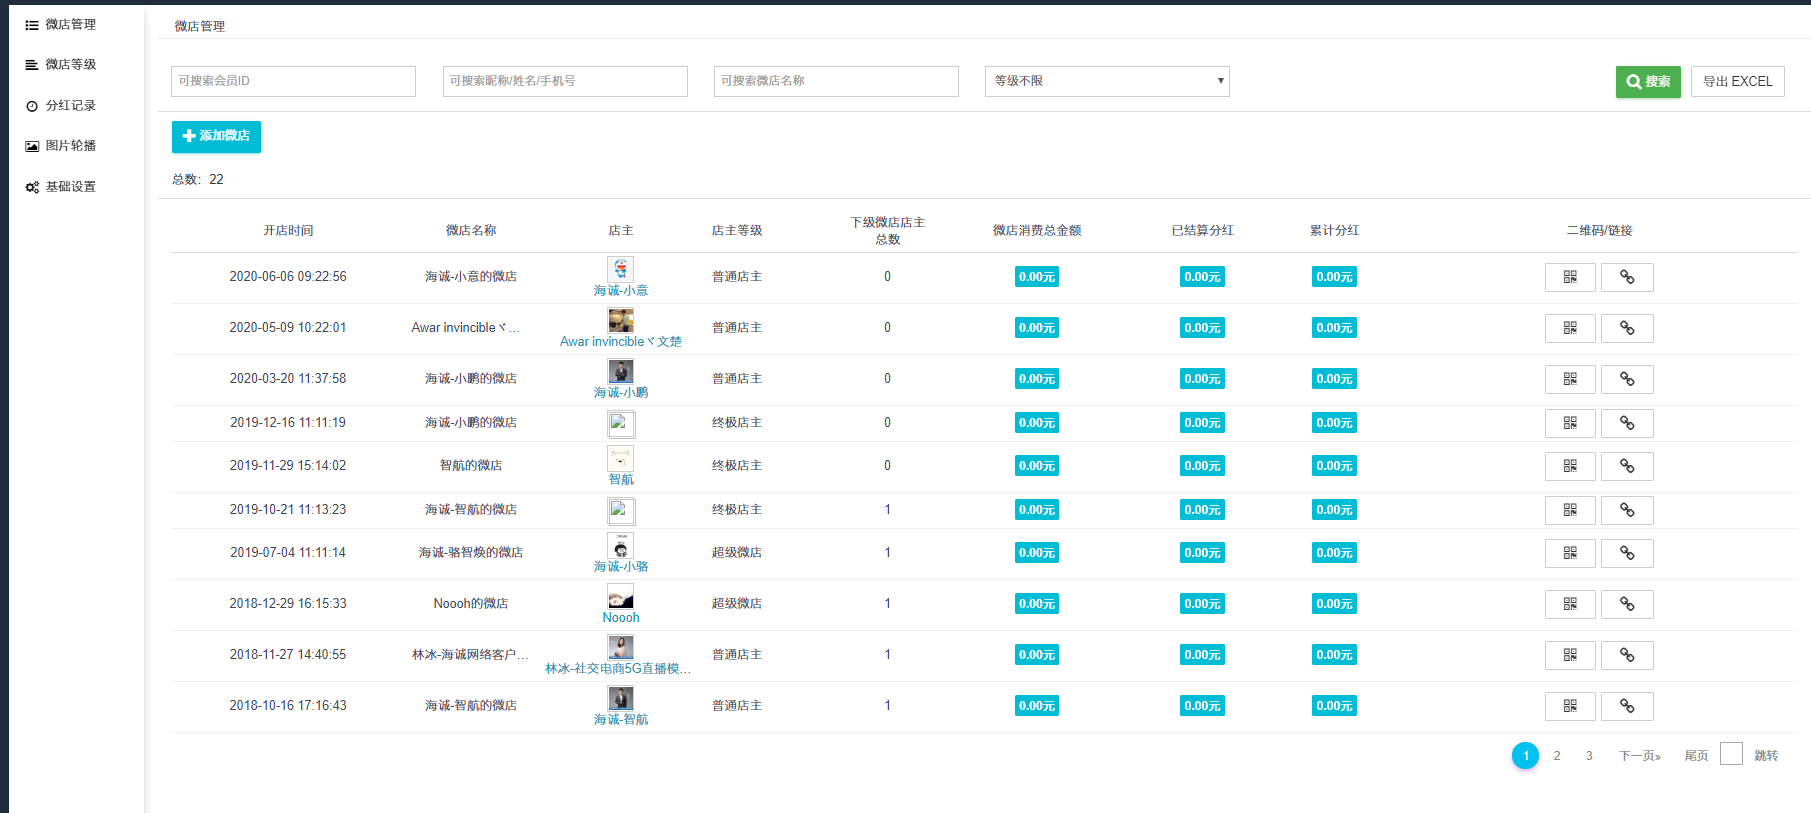Image resolution: width=1811 pixels, height=813 pixels.
Task: Click broken avatar image in 2019-12-16 row
Action: (x=621, y=424)
